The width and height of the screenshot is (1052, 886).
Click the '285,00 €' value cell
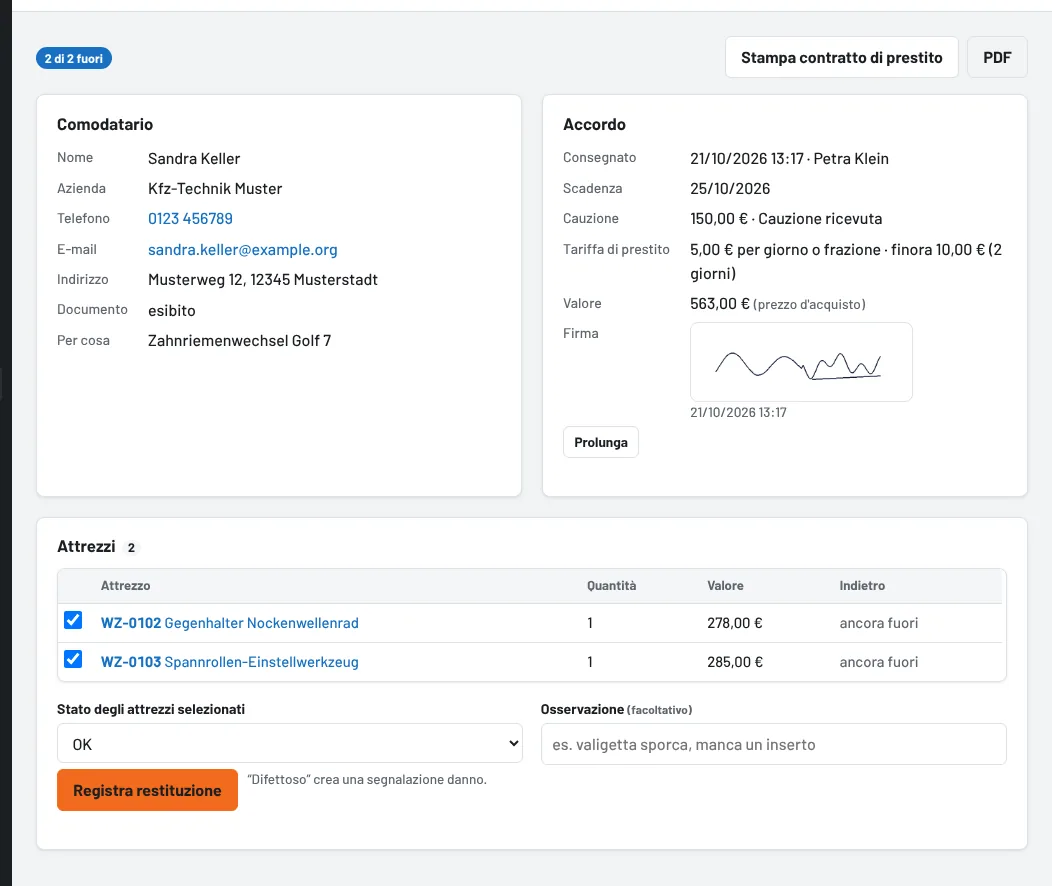click(x=735, y=662)
